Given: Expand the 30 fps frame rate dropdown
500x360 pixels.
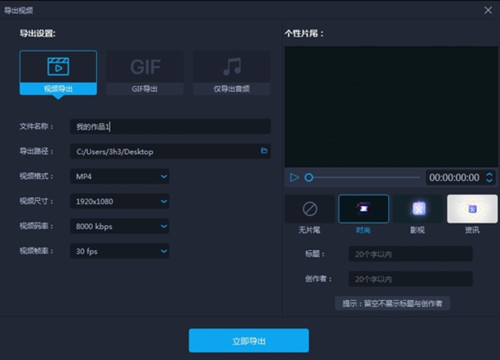Looking at the screenshot, I should (x=120, y=251).
